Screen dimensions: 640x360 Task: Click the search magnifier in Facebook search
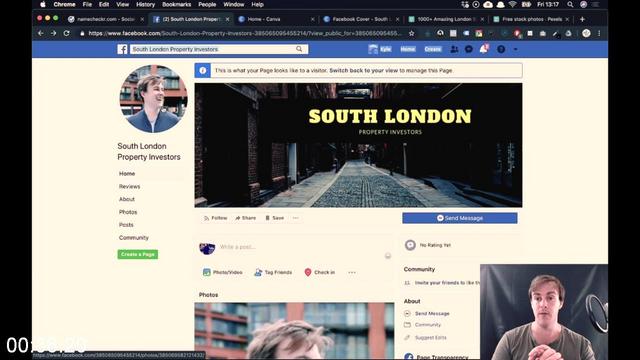point(299,49)
